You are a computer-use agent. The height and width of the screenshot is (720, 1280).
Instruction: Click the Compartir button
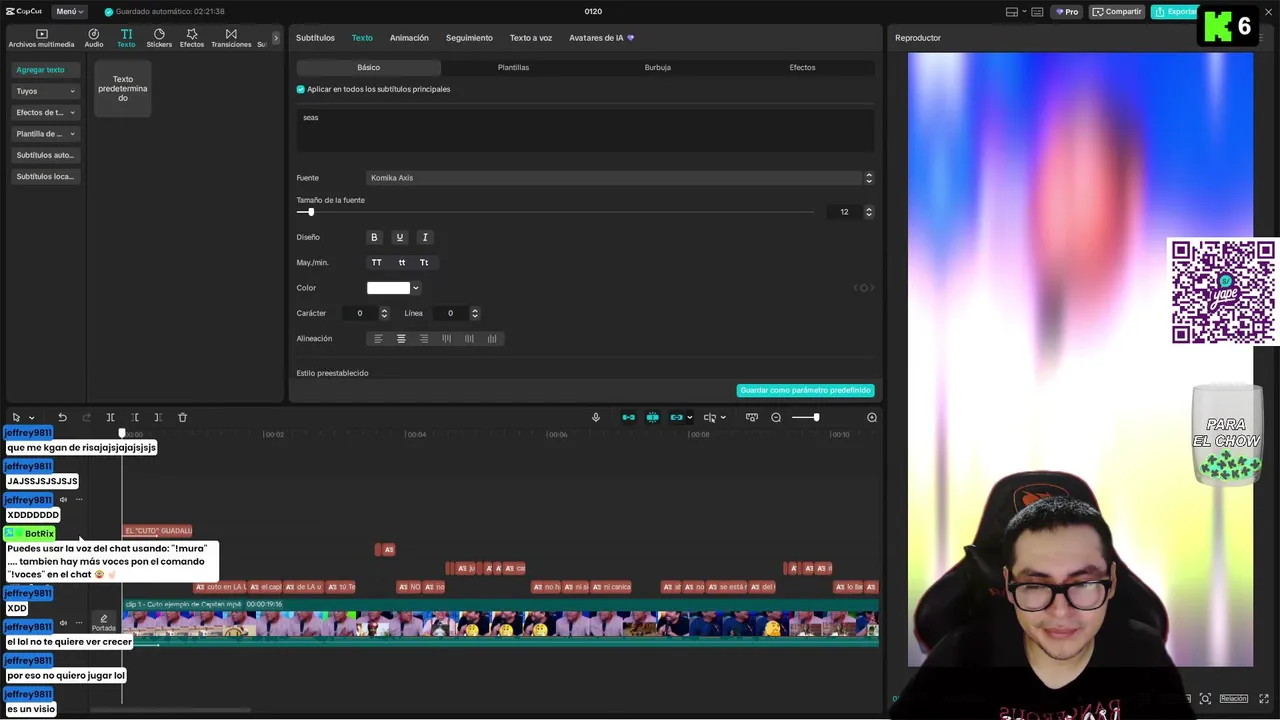[x=1117, y=12]
